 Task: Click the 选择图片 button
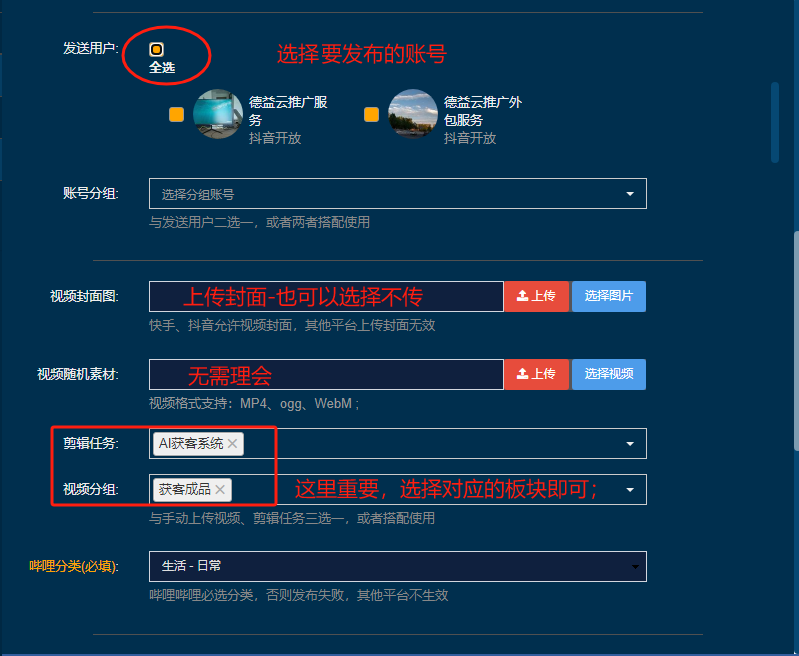click(609, 296)
